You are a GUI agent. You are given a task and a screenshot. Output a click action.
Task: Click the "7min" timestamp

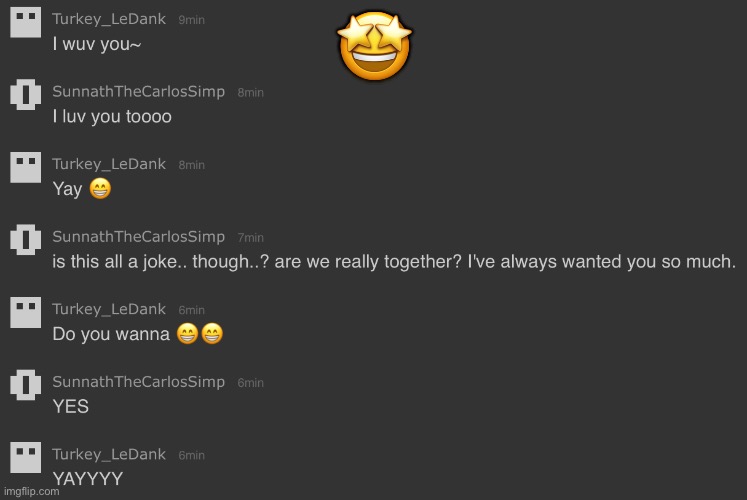[250, 238]
